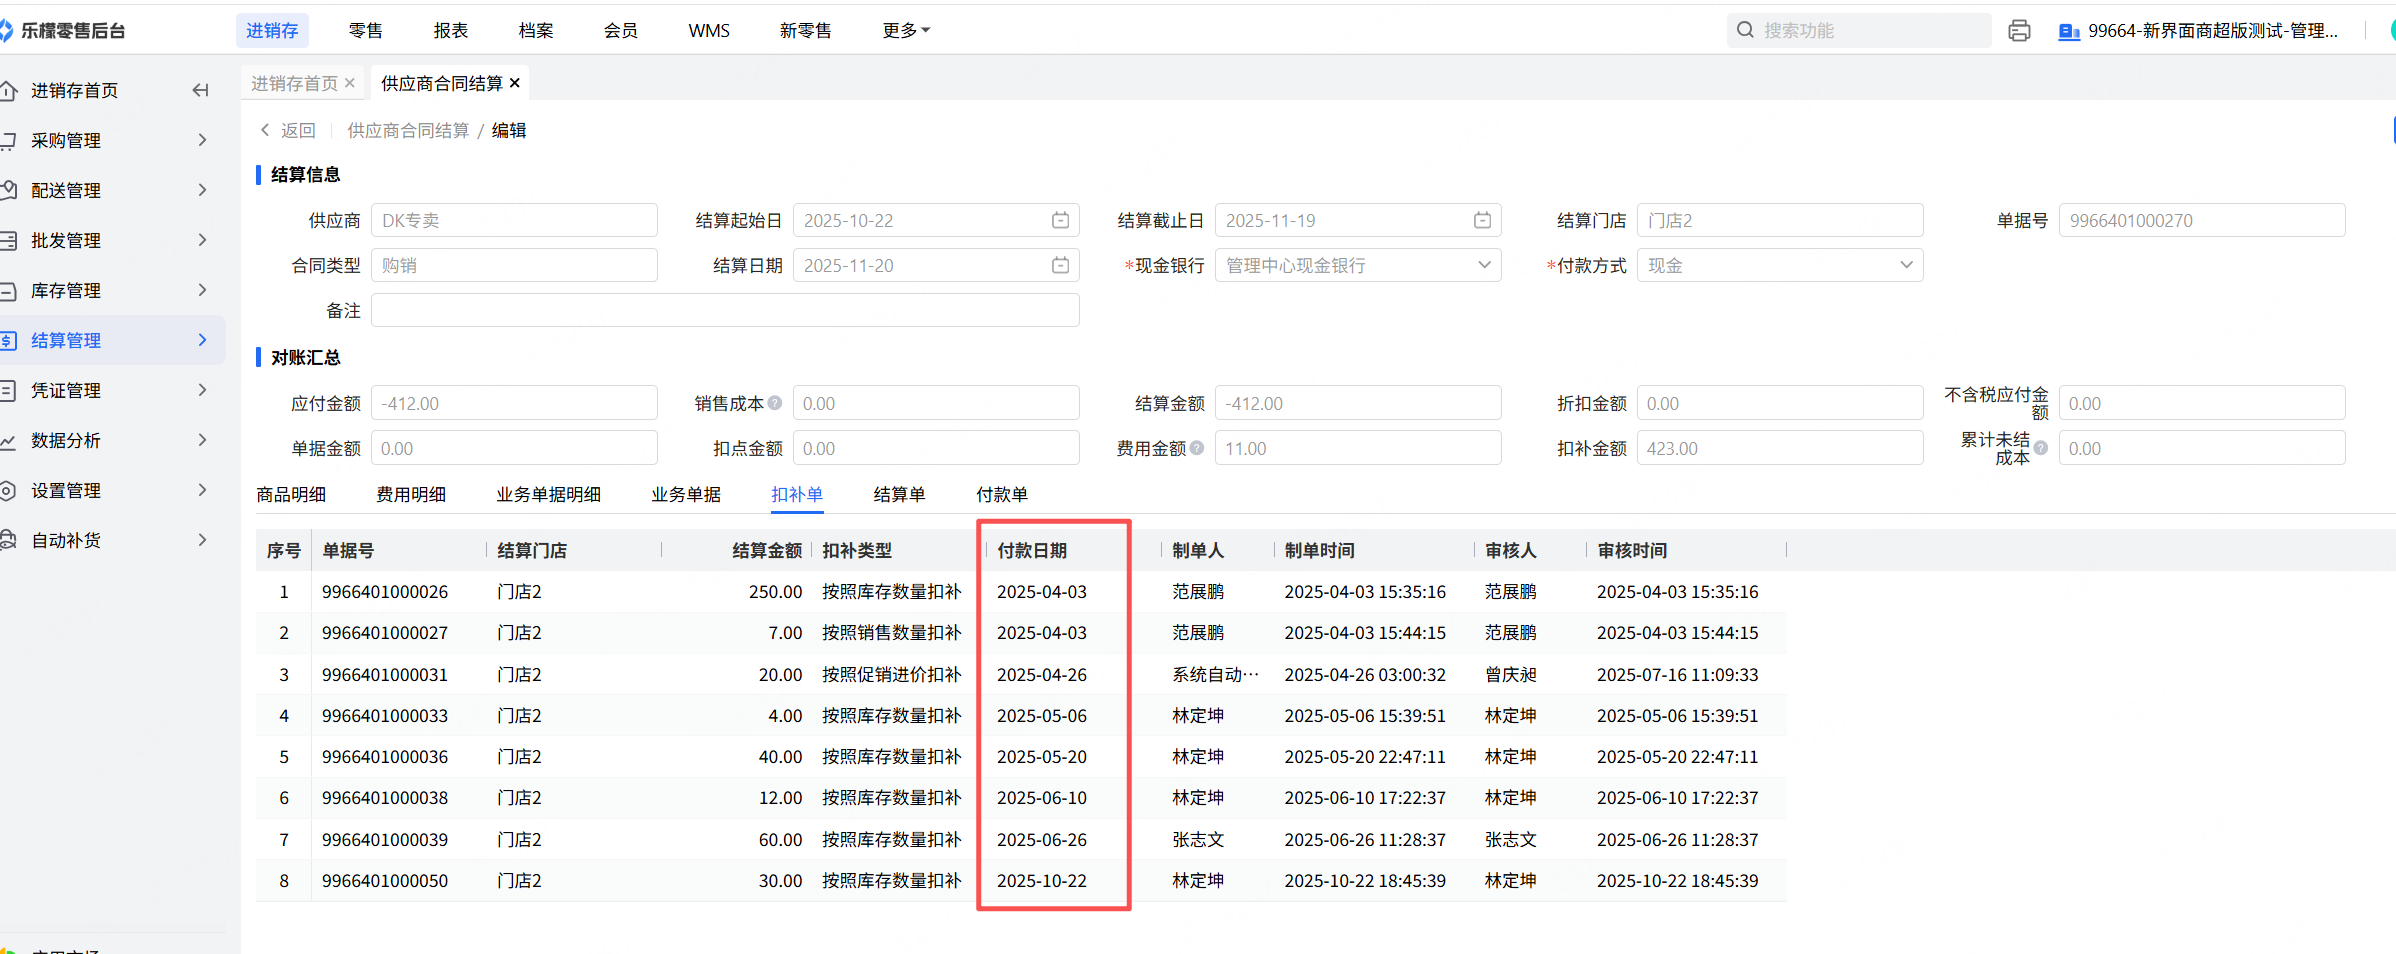This screenshot has width=2396, height=954.
Task: Collapse the sidebar with the arrow icon
Action: pos(200,91)
